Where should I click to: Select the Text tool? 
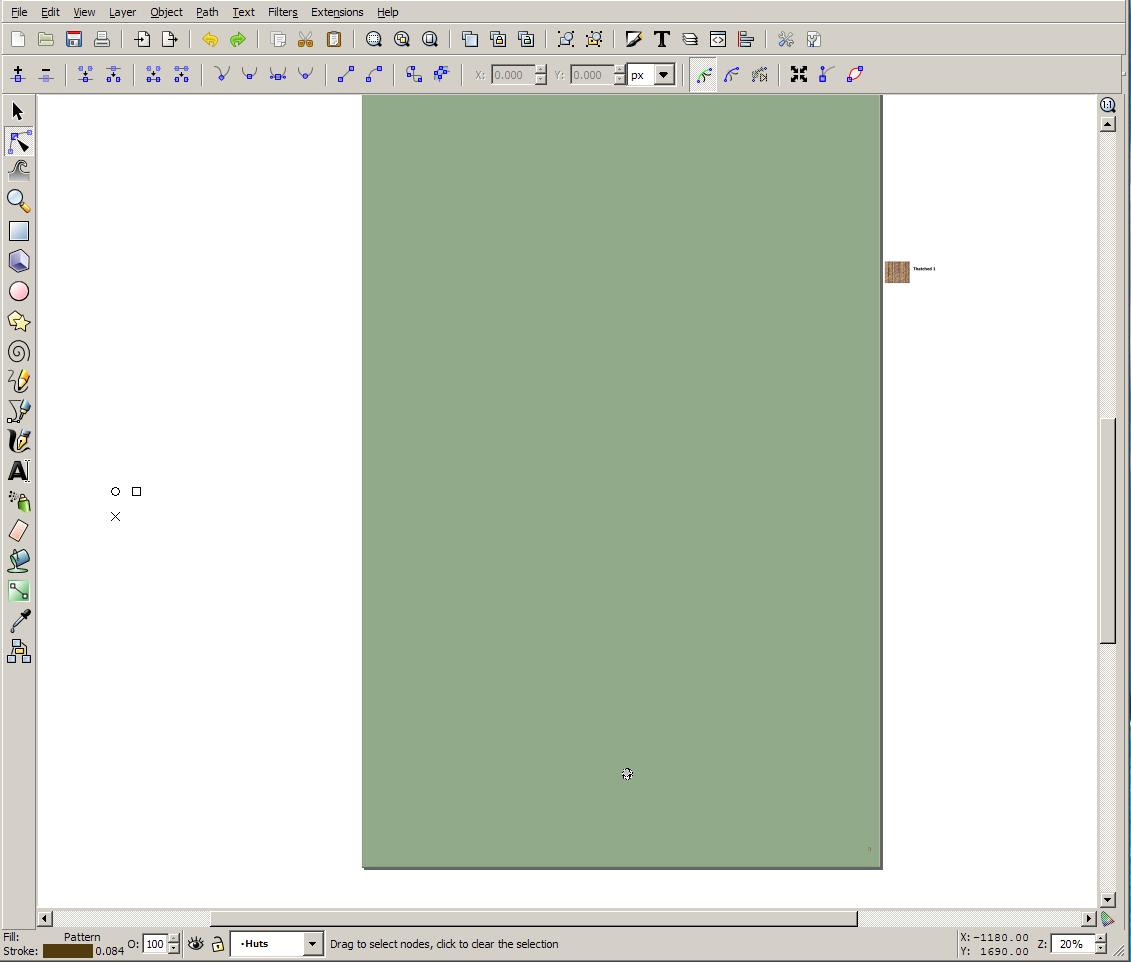coord(18,471)
